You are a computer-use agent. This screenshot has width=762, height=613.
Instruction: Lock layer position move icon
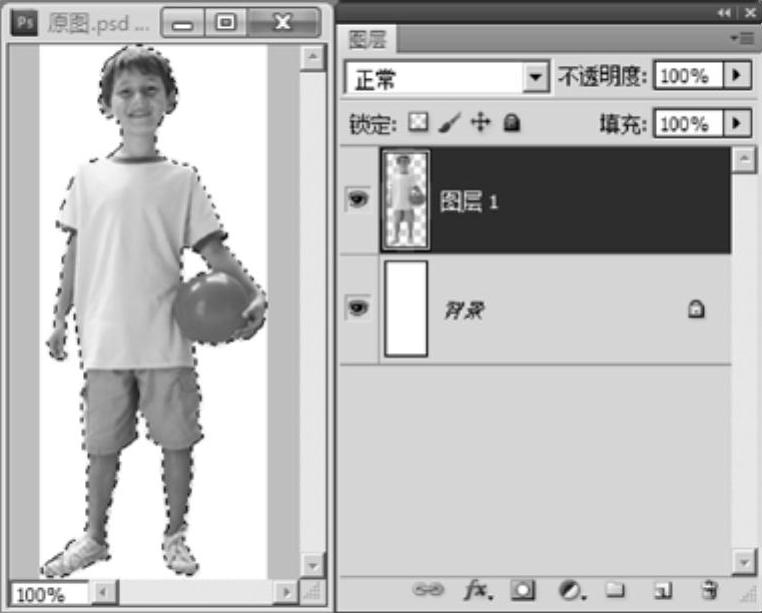480,123
